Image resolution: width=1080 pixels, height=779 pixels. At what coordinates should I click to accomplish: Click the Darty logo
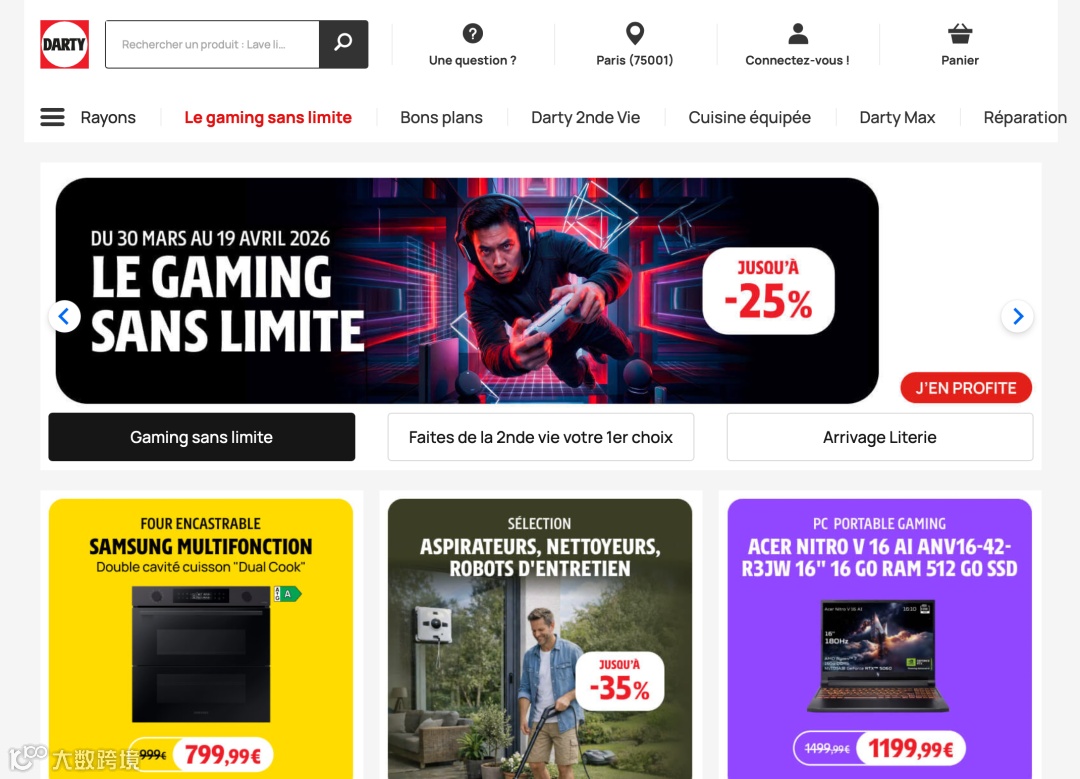pyautogui.click(x=64, y=44)
